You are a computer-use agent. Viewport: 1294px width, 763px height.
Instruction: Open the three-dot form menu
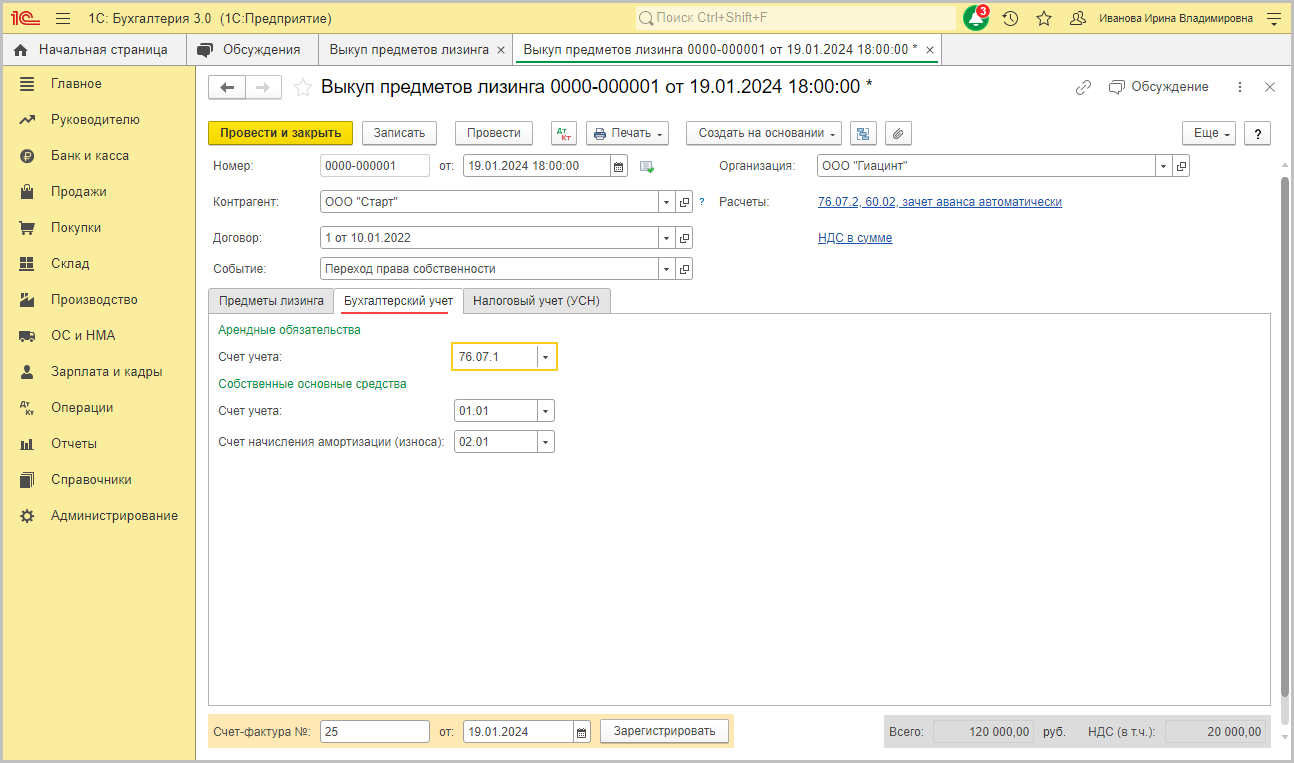click(1240, 87)
